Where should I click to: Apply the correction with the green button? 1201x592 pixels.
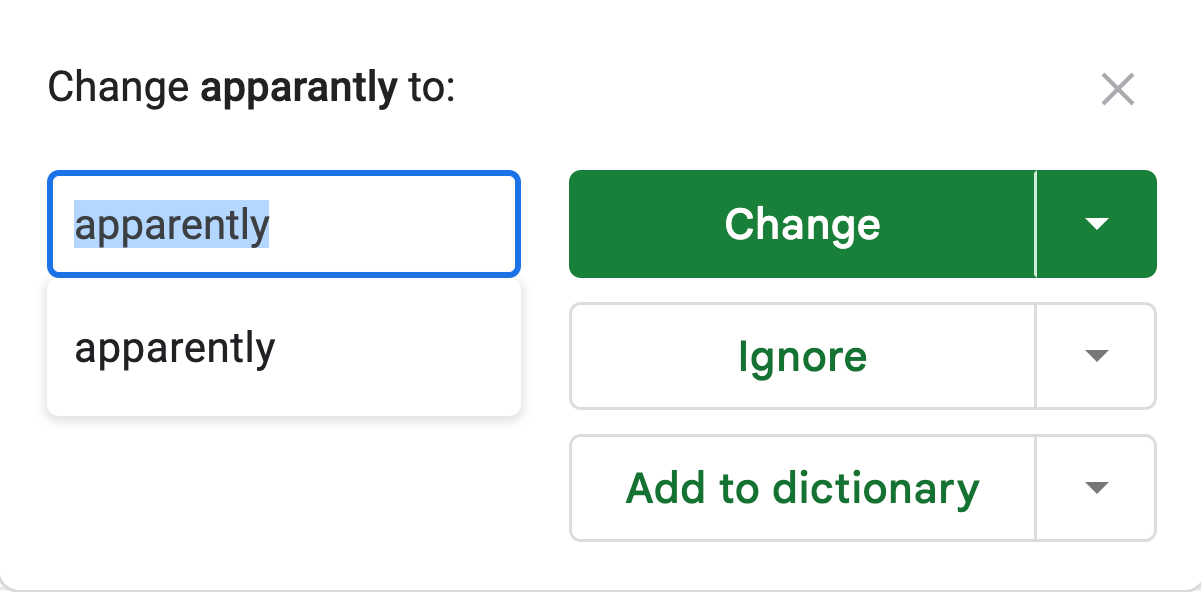(x=802, y=224)
